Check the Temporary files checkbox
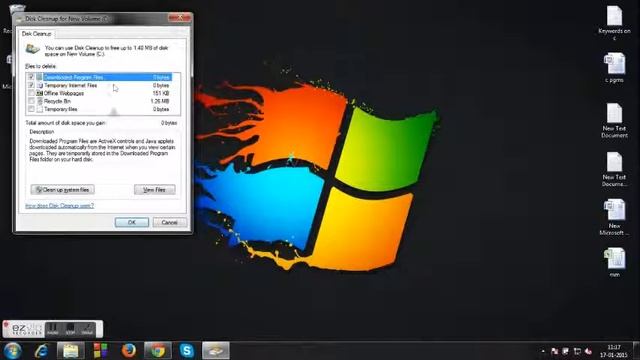Viewport: 640px width, 360px height. [x=31, y=109]
